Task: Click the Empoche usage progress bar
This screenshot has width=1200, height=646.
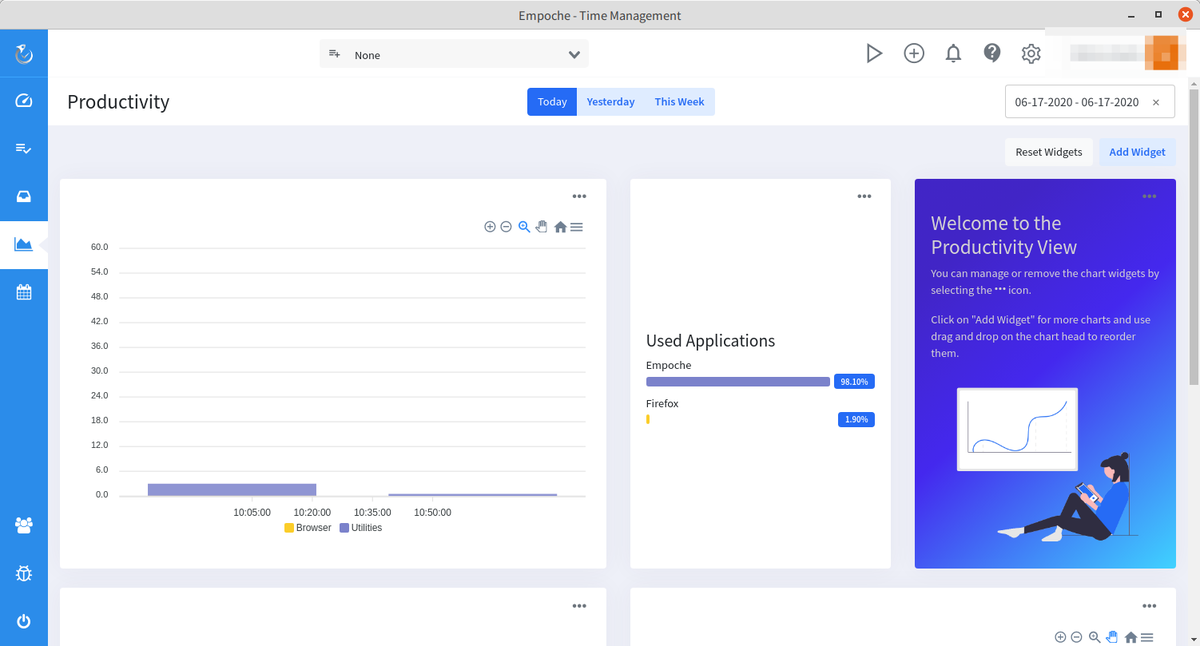Action: point(738,381)
